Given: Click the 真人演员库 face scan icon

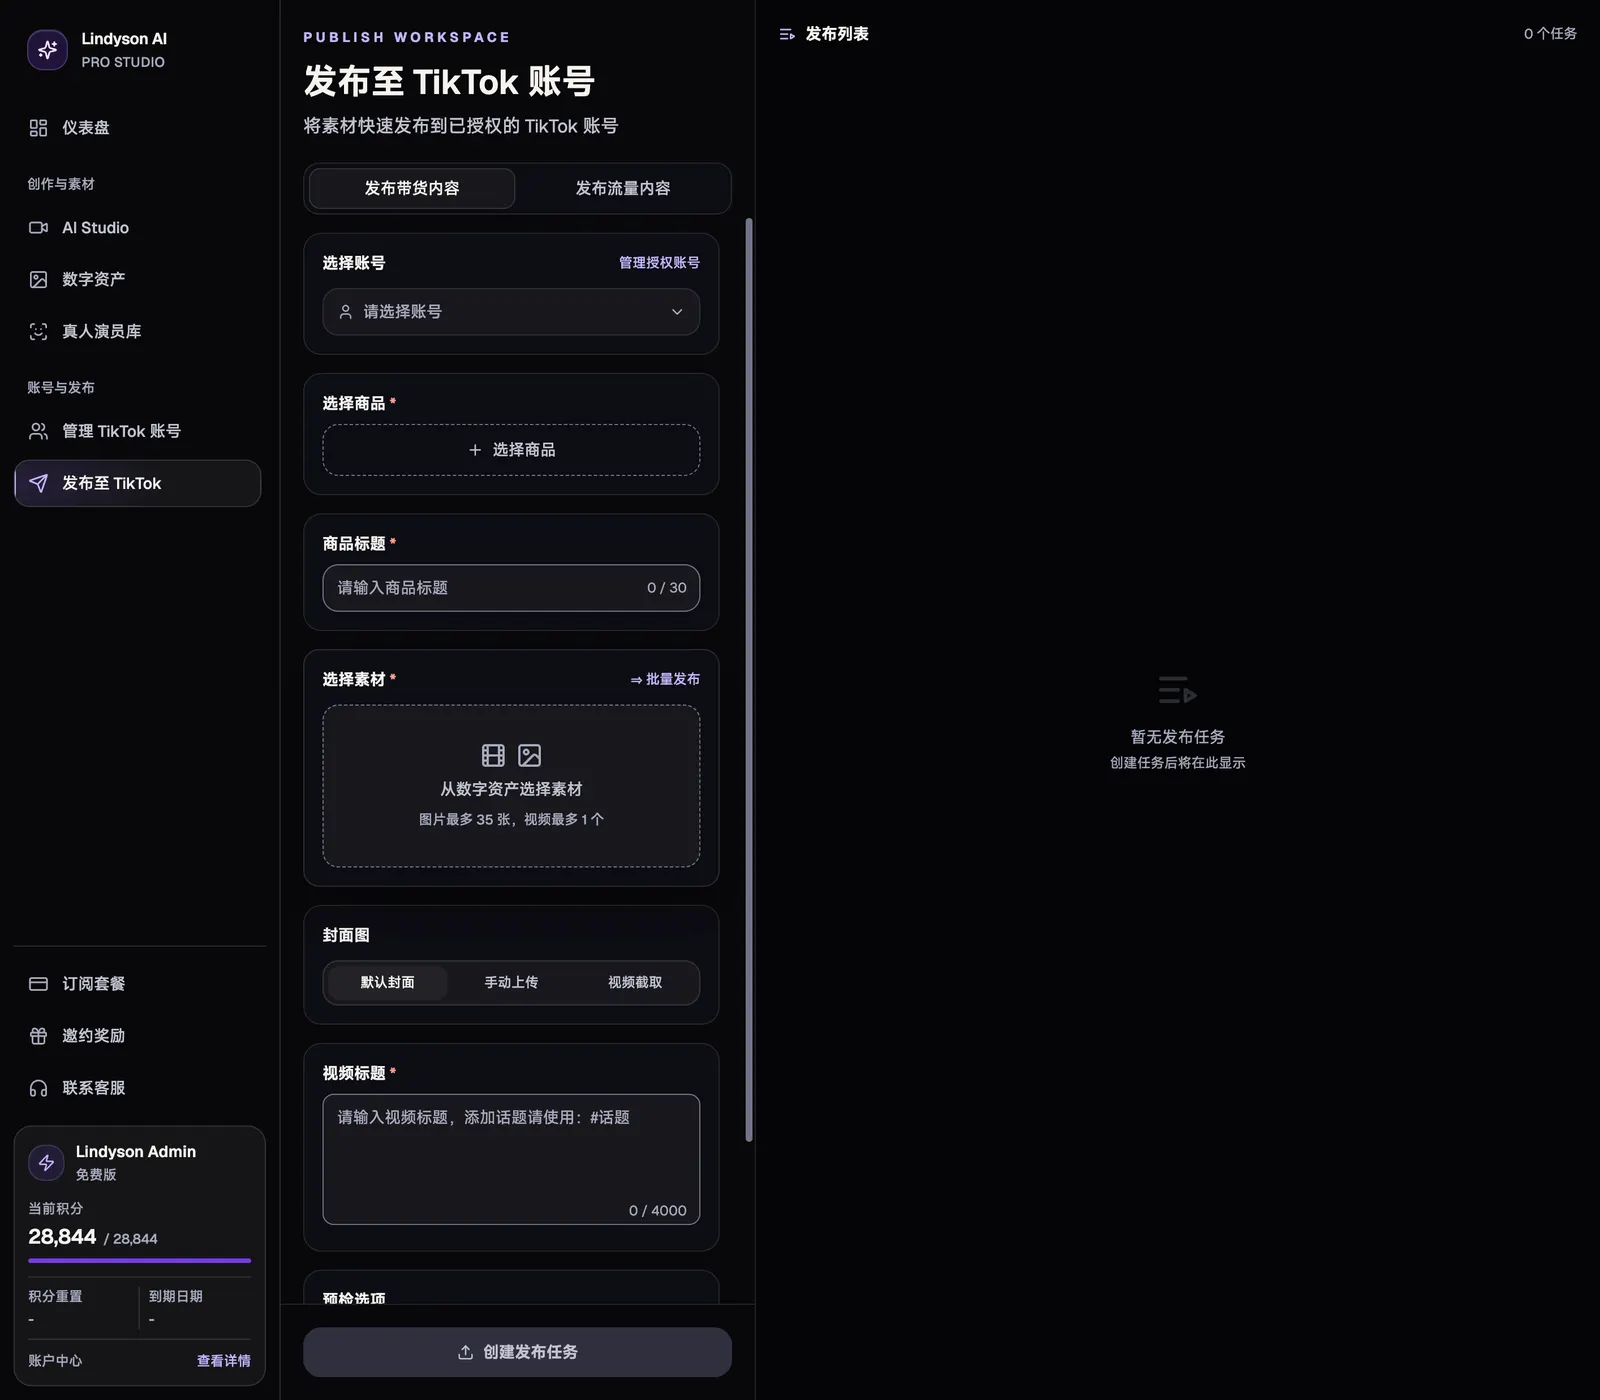Looking at the screenshot, I should coord(38,332).
